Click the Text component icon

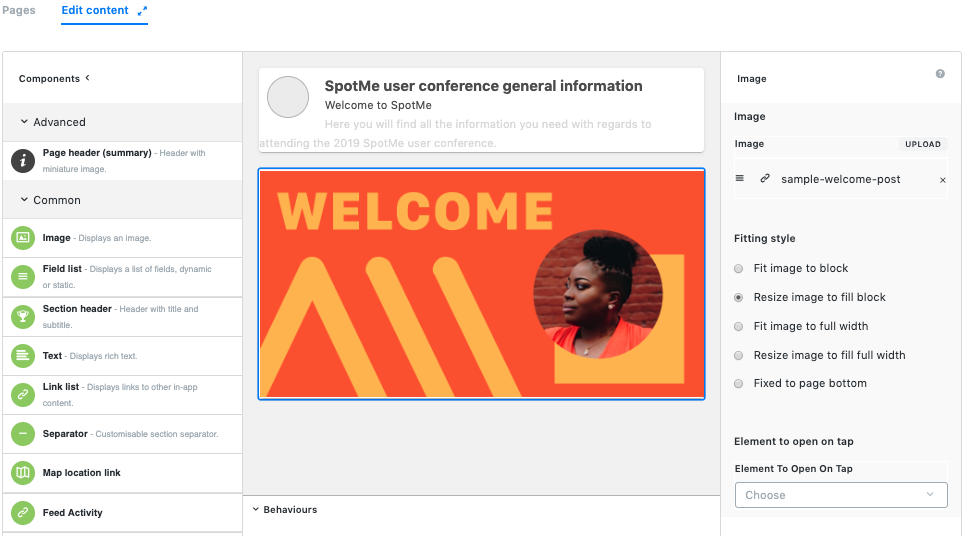pyautogui.click(x=23, y=356)
